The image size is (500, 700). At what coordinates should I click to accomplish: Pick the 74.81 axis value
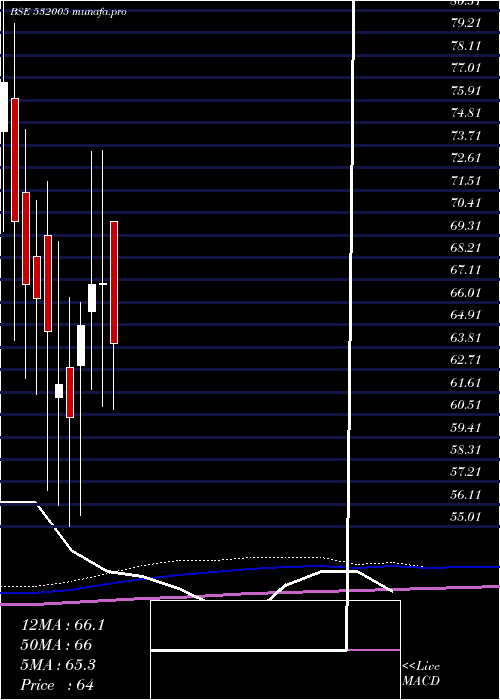pos(466,112)
